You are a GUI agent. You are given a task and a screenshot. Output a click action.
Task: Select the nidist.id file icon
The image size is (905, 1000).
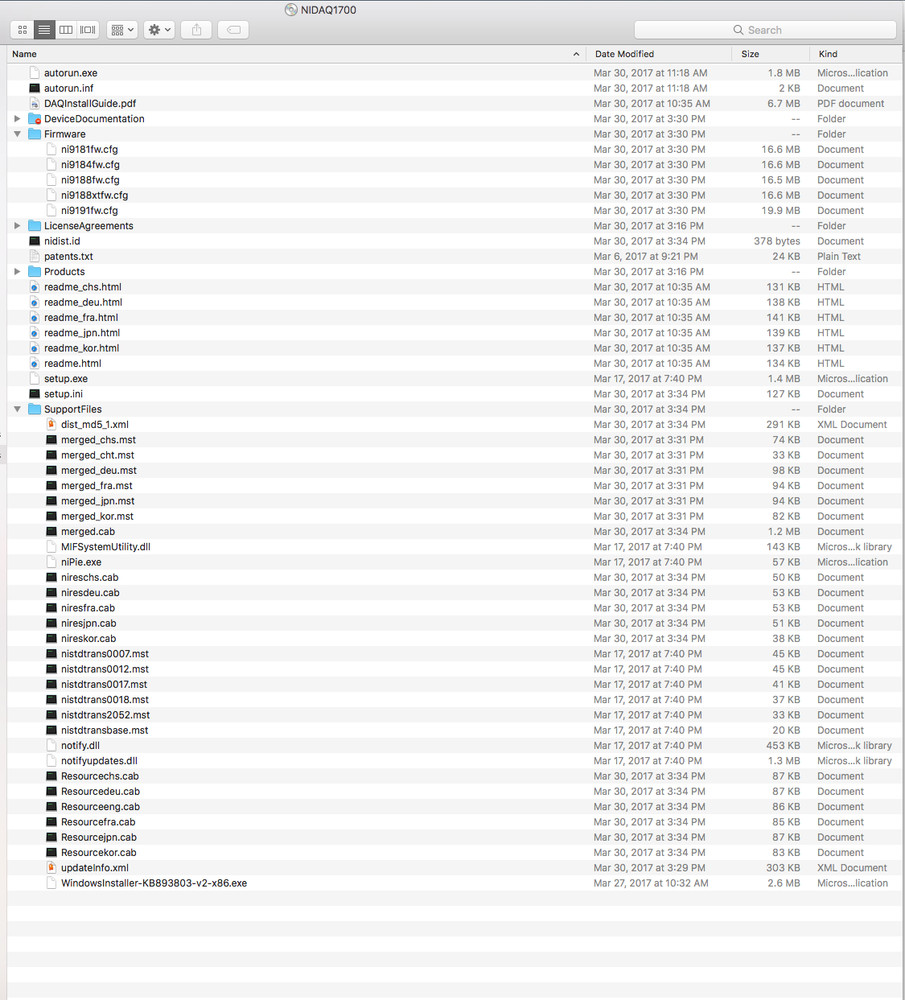(x=34, y=241)
